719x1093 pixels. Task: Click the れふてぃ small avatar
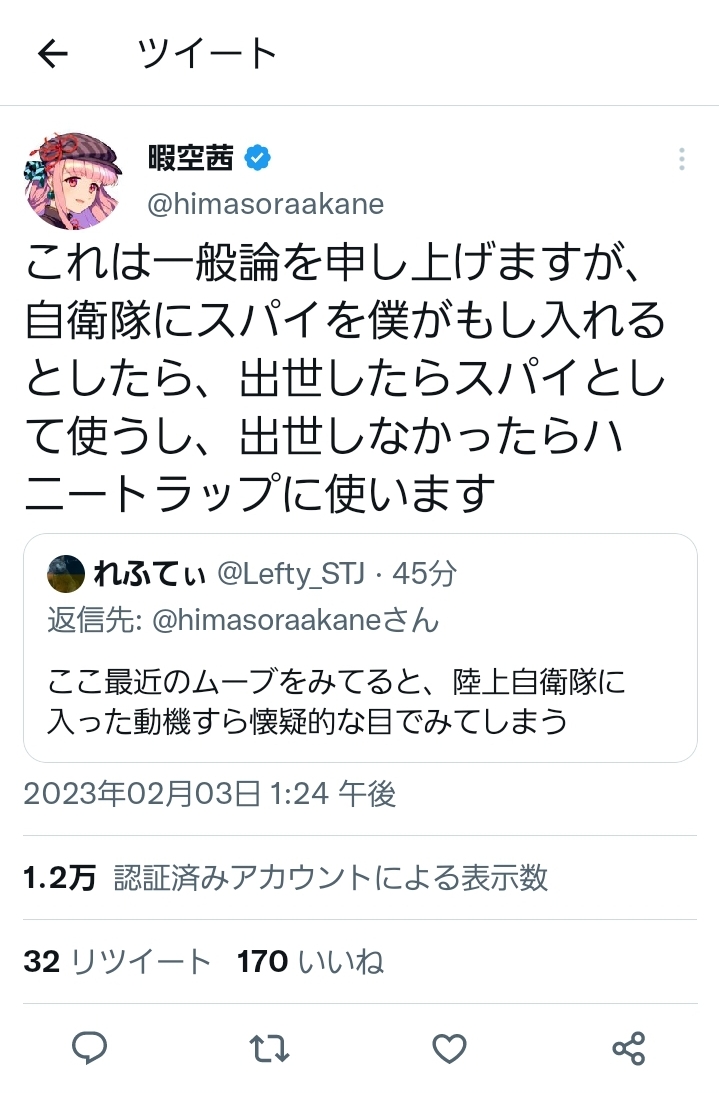[66, 574]
